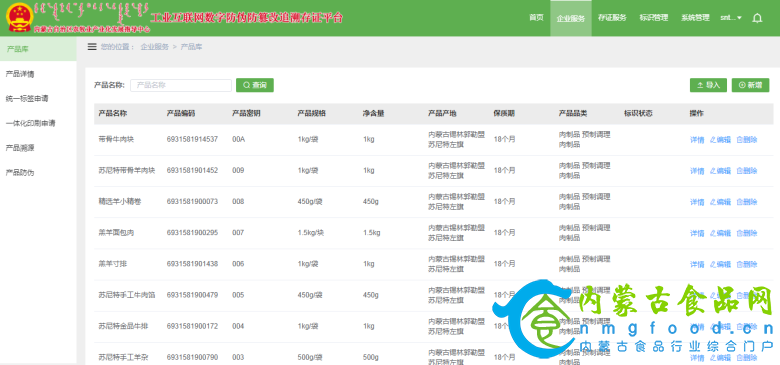
Task: Focus the 产品名称 search input field
Action: pos(181,85)
